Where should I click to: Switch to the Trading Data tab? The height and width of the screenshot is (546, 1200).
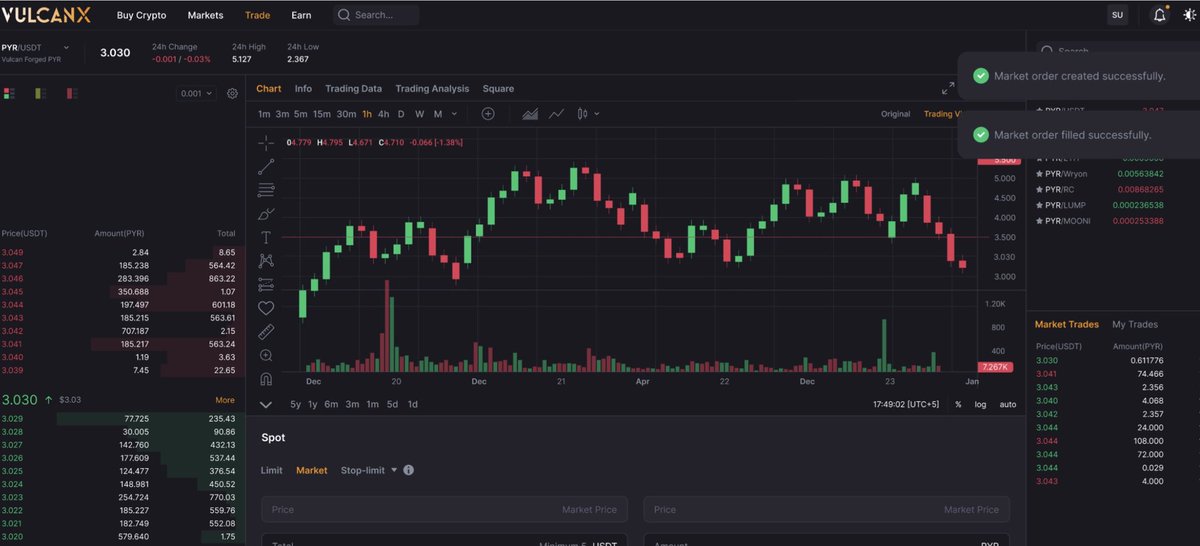[353, 88]
